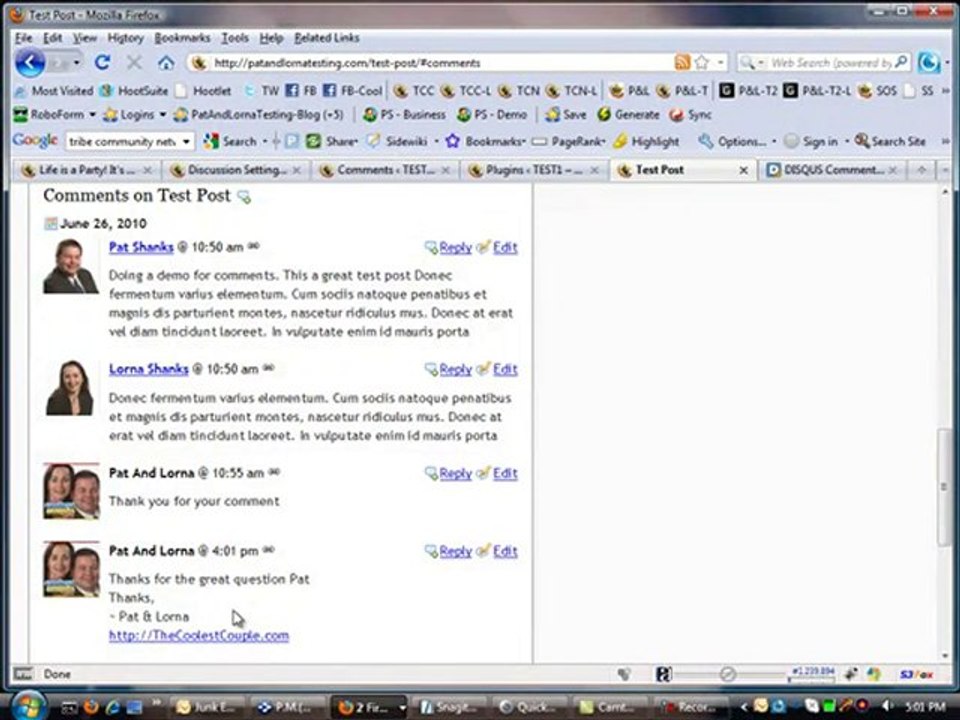Click the volume icon in system tray
The width and height of the screenshot is (960, 720).
[x=888, y=707]
